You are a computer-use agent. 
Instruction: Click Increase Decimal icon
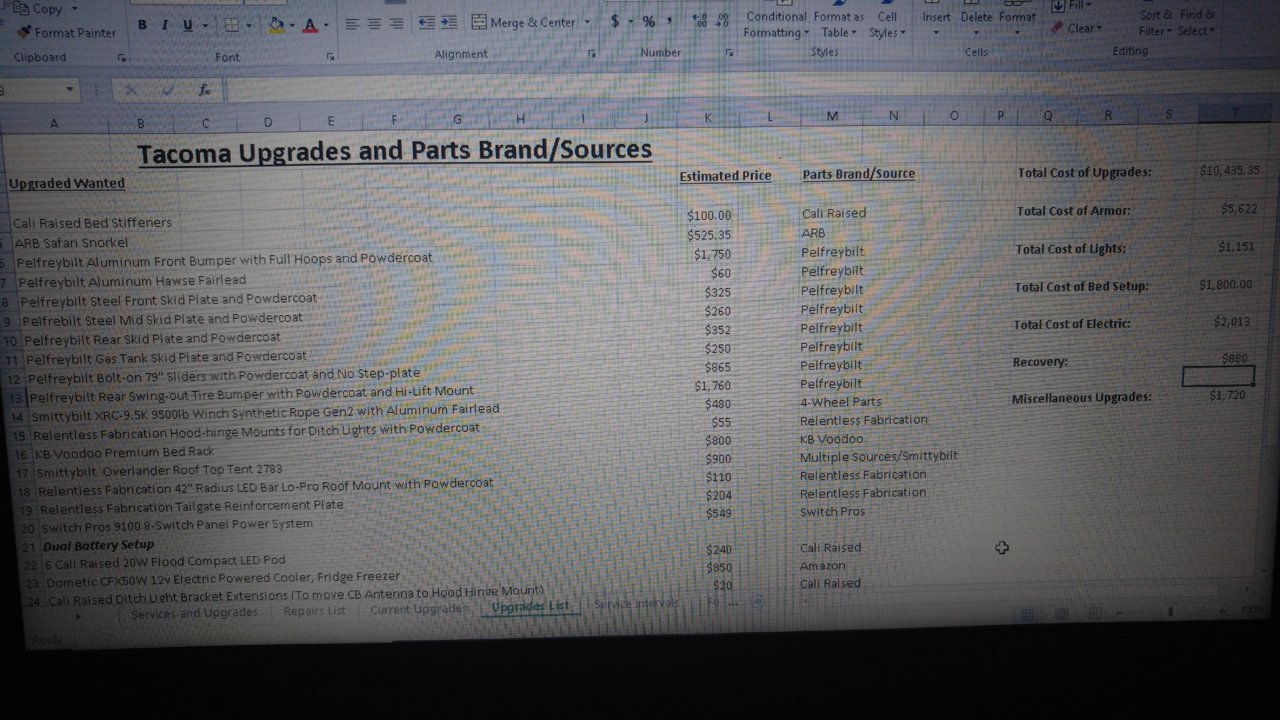point(699,20)
